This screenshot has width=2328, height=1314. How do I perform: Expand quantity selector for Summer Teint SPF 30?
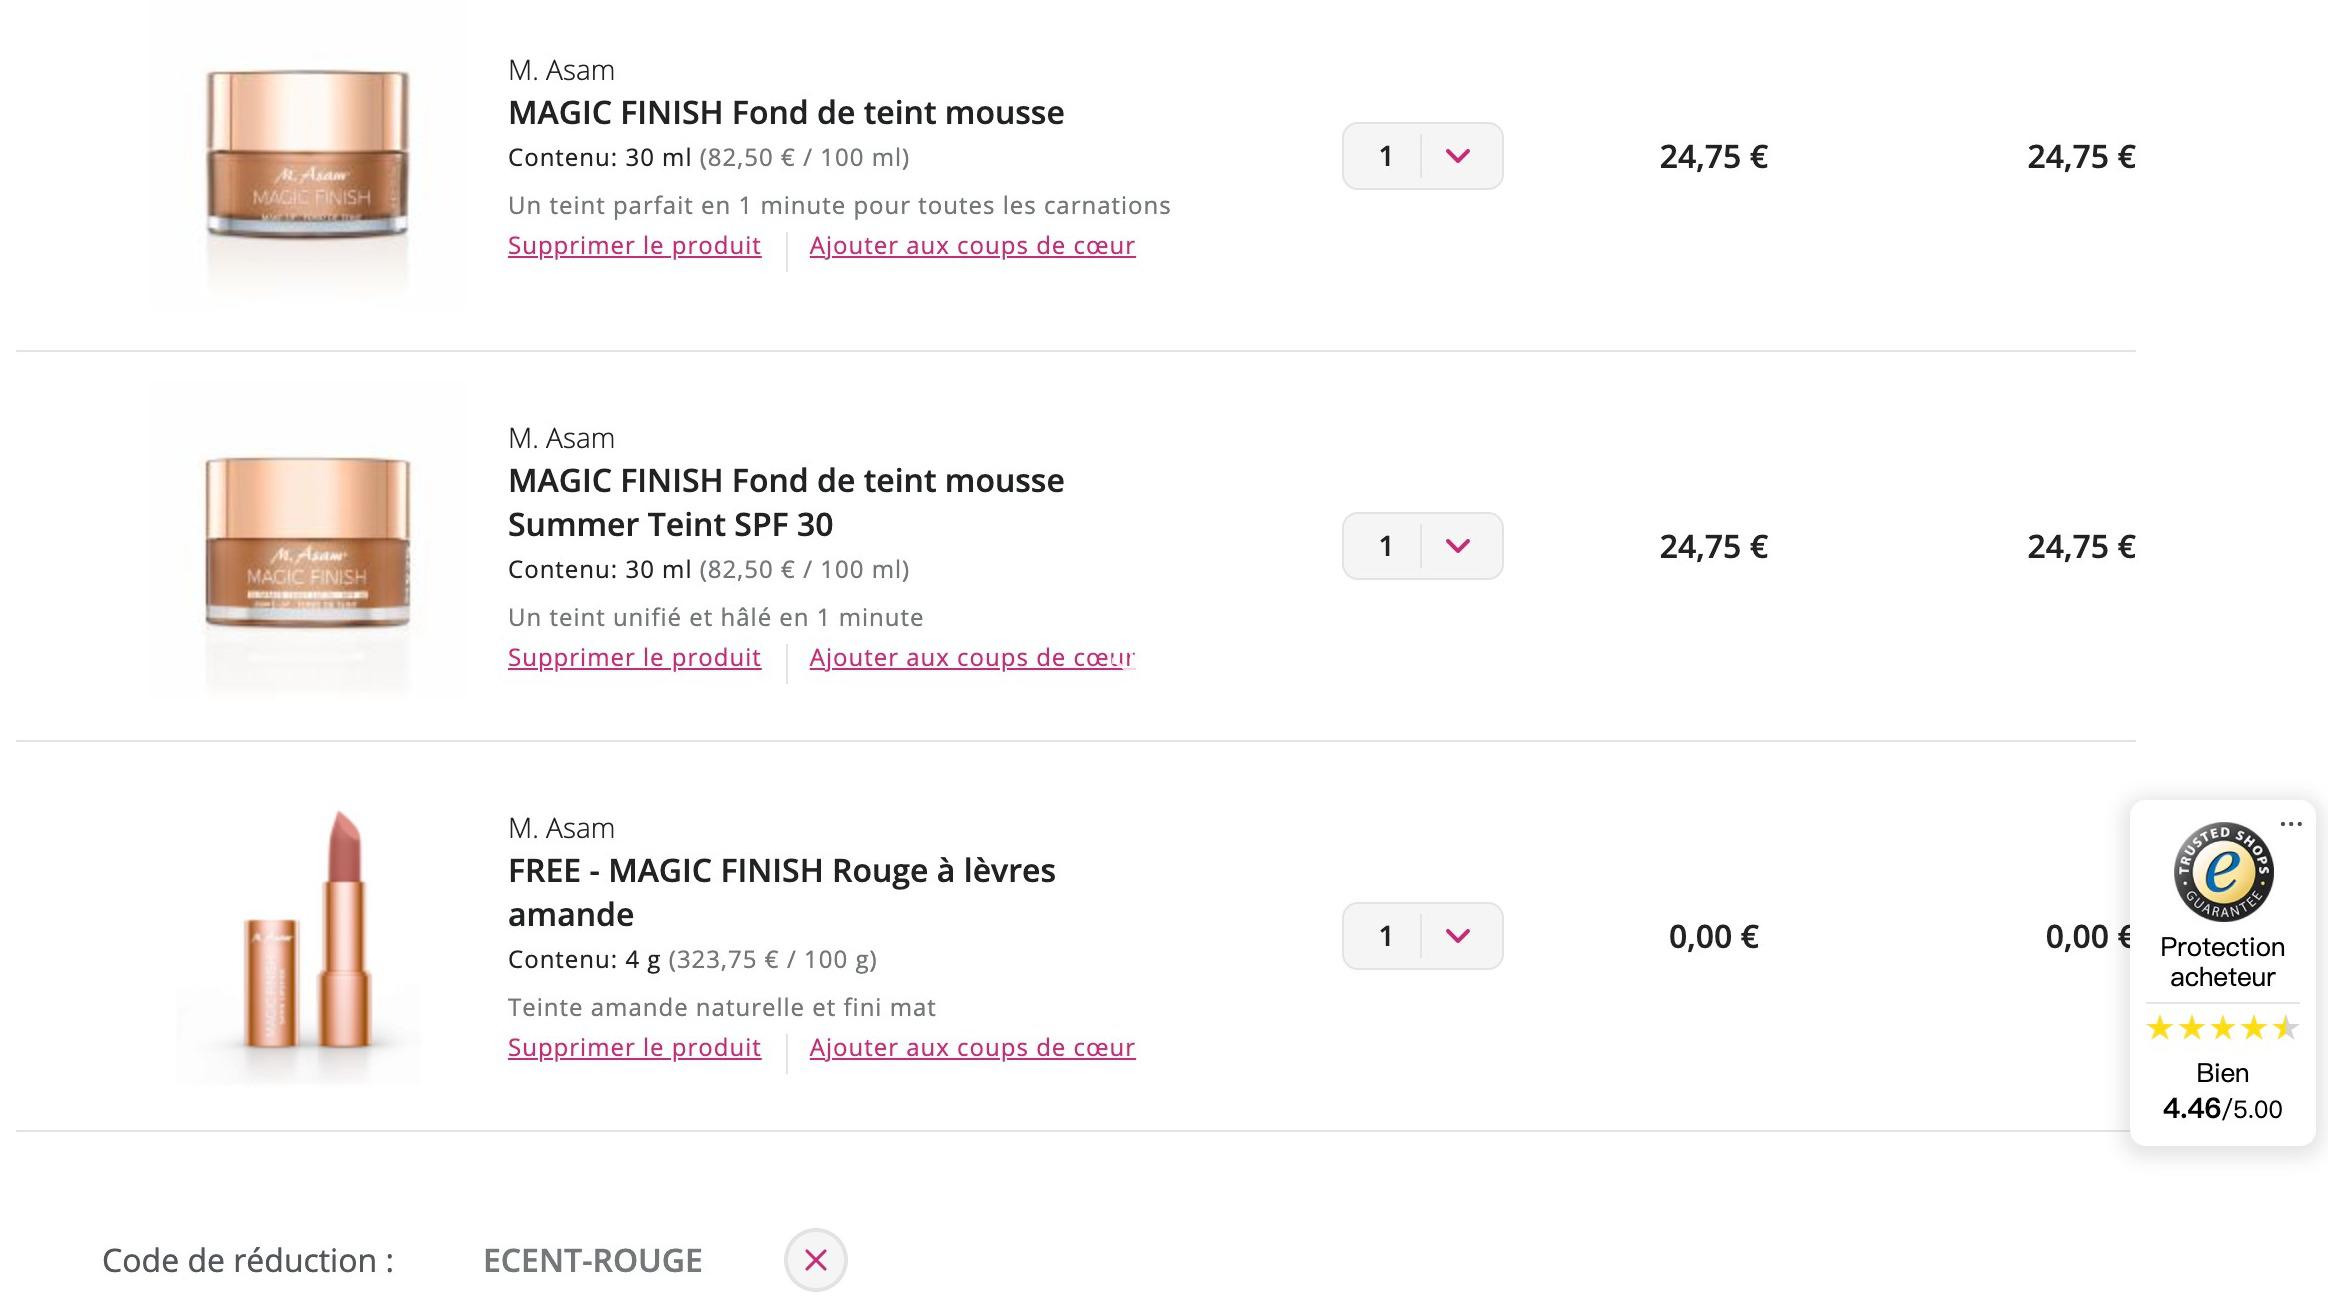1422,546
